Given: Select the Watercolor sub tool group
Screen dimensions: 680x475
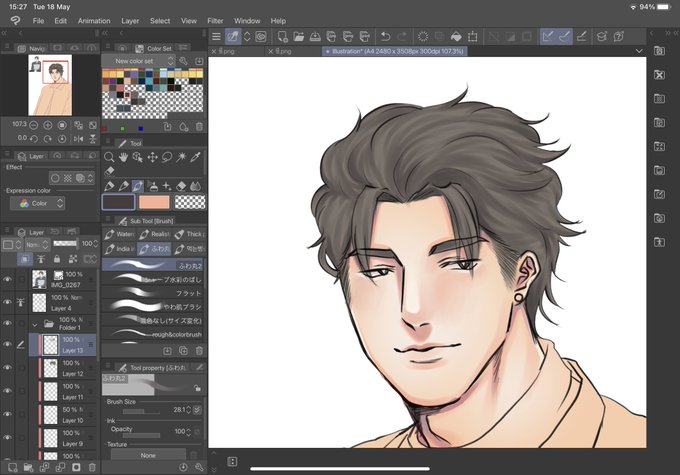Looking at the screenshot, I should [119, 234].
